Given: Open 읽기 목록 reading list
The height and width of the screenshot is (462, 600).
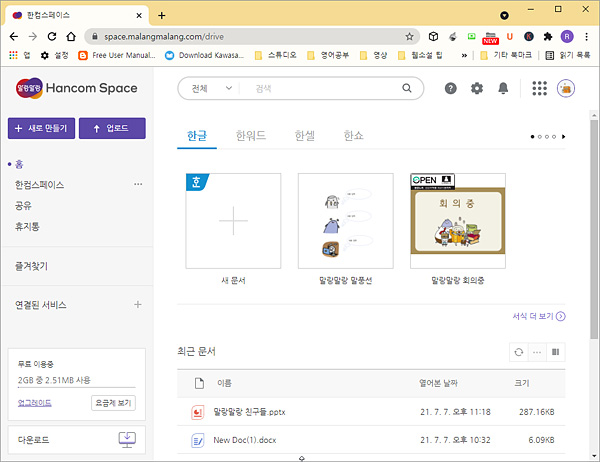Looking at the screenshot, I should (x=568, y=55).
